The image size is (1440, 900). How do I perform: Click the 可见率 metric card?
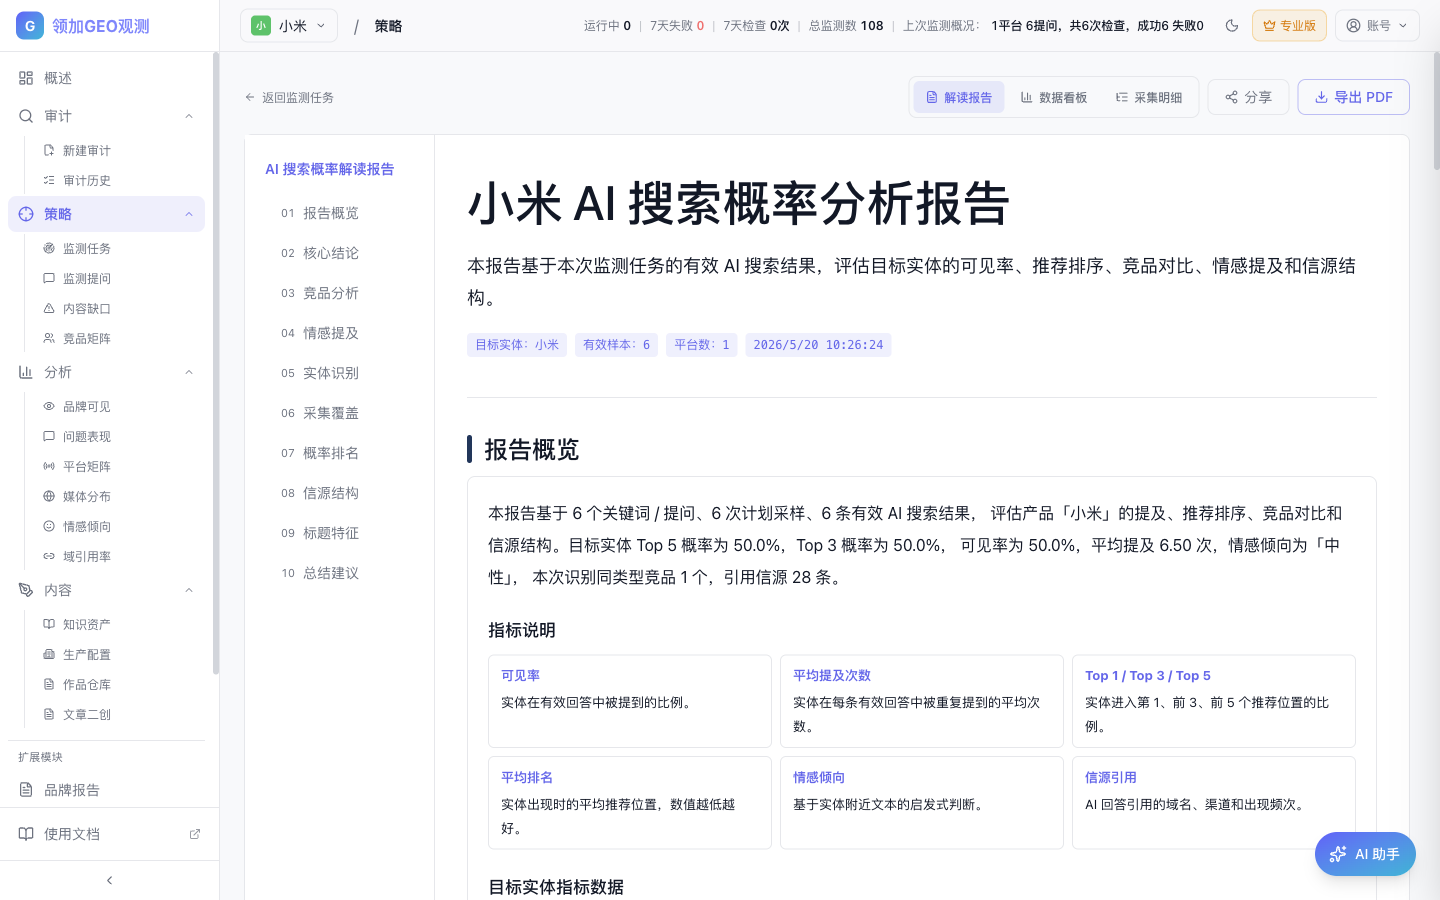pos(630,701)
